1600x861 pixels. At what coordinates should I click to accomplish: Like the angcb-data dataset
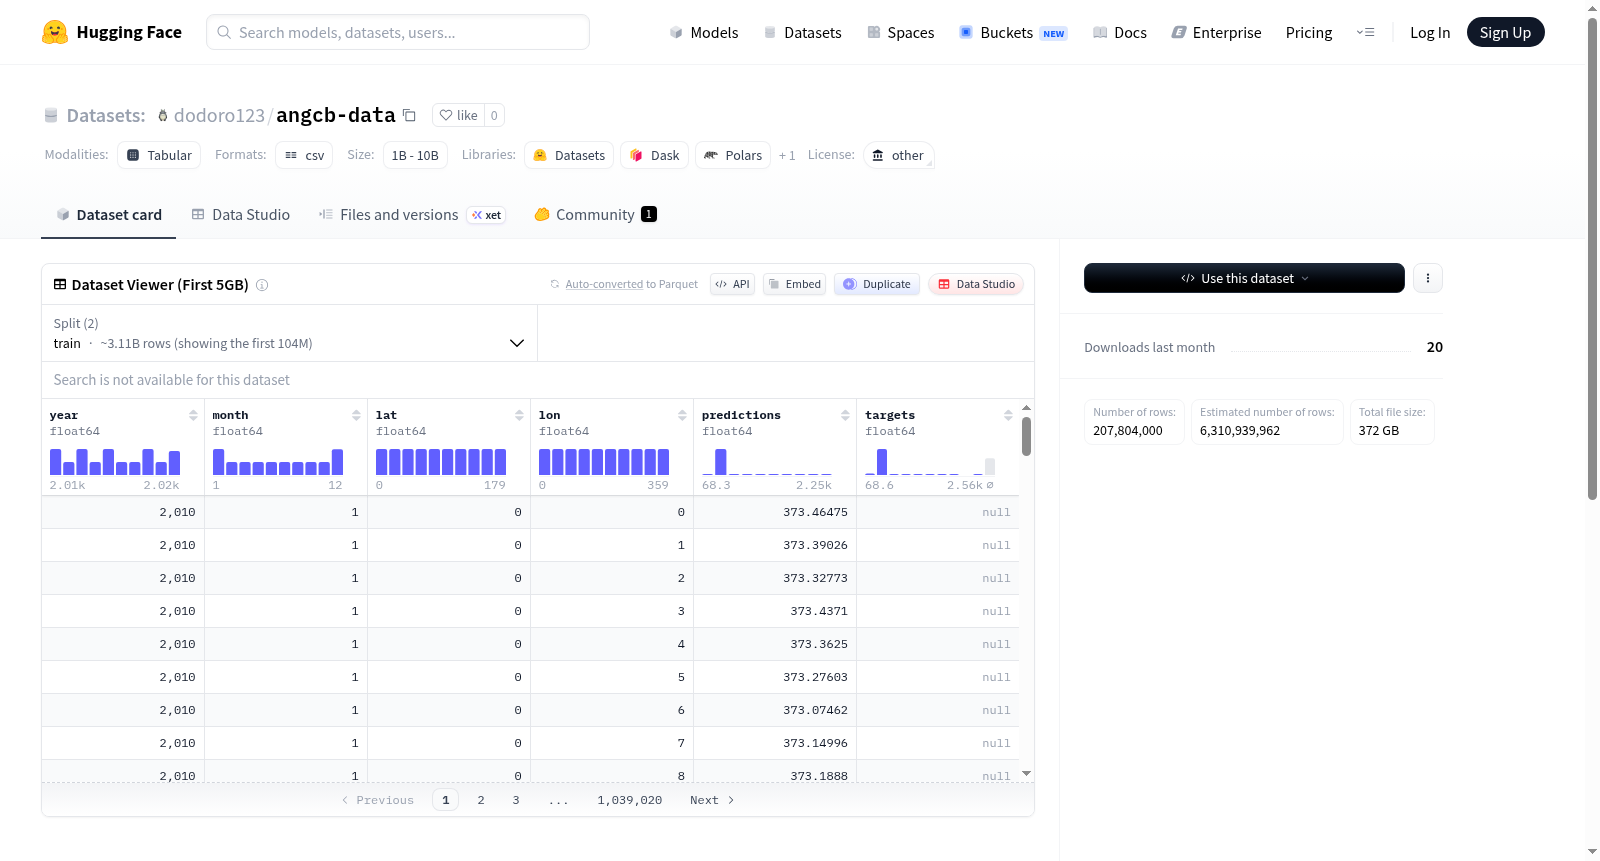tap(459, 115)
